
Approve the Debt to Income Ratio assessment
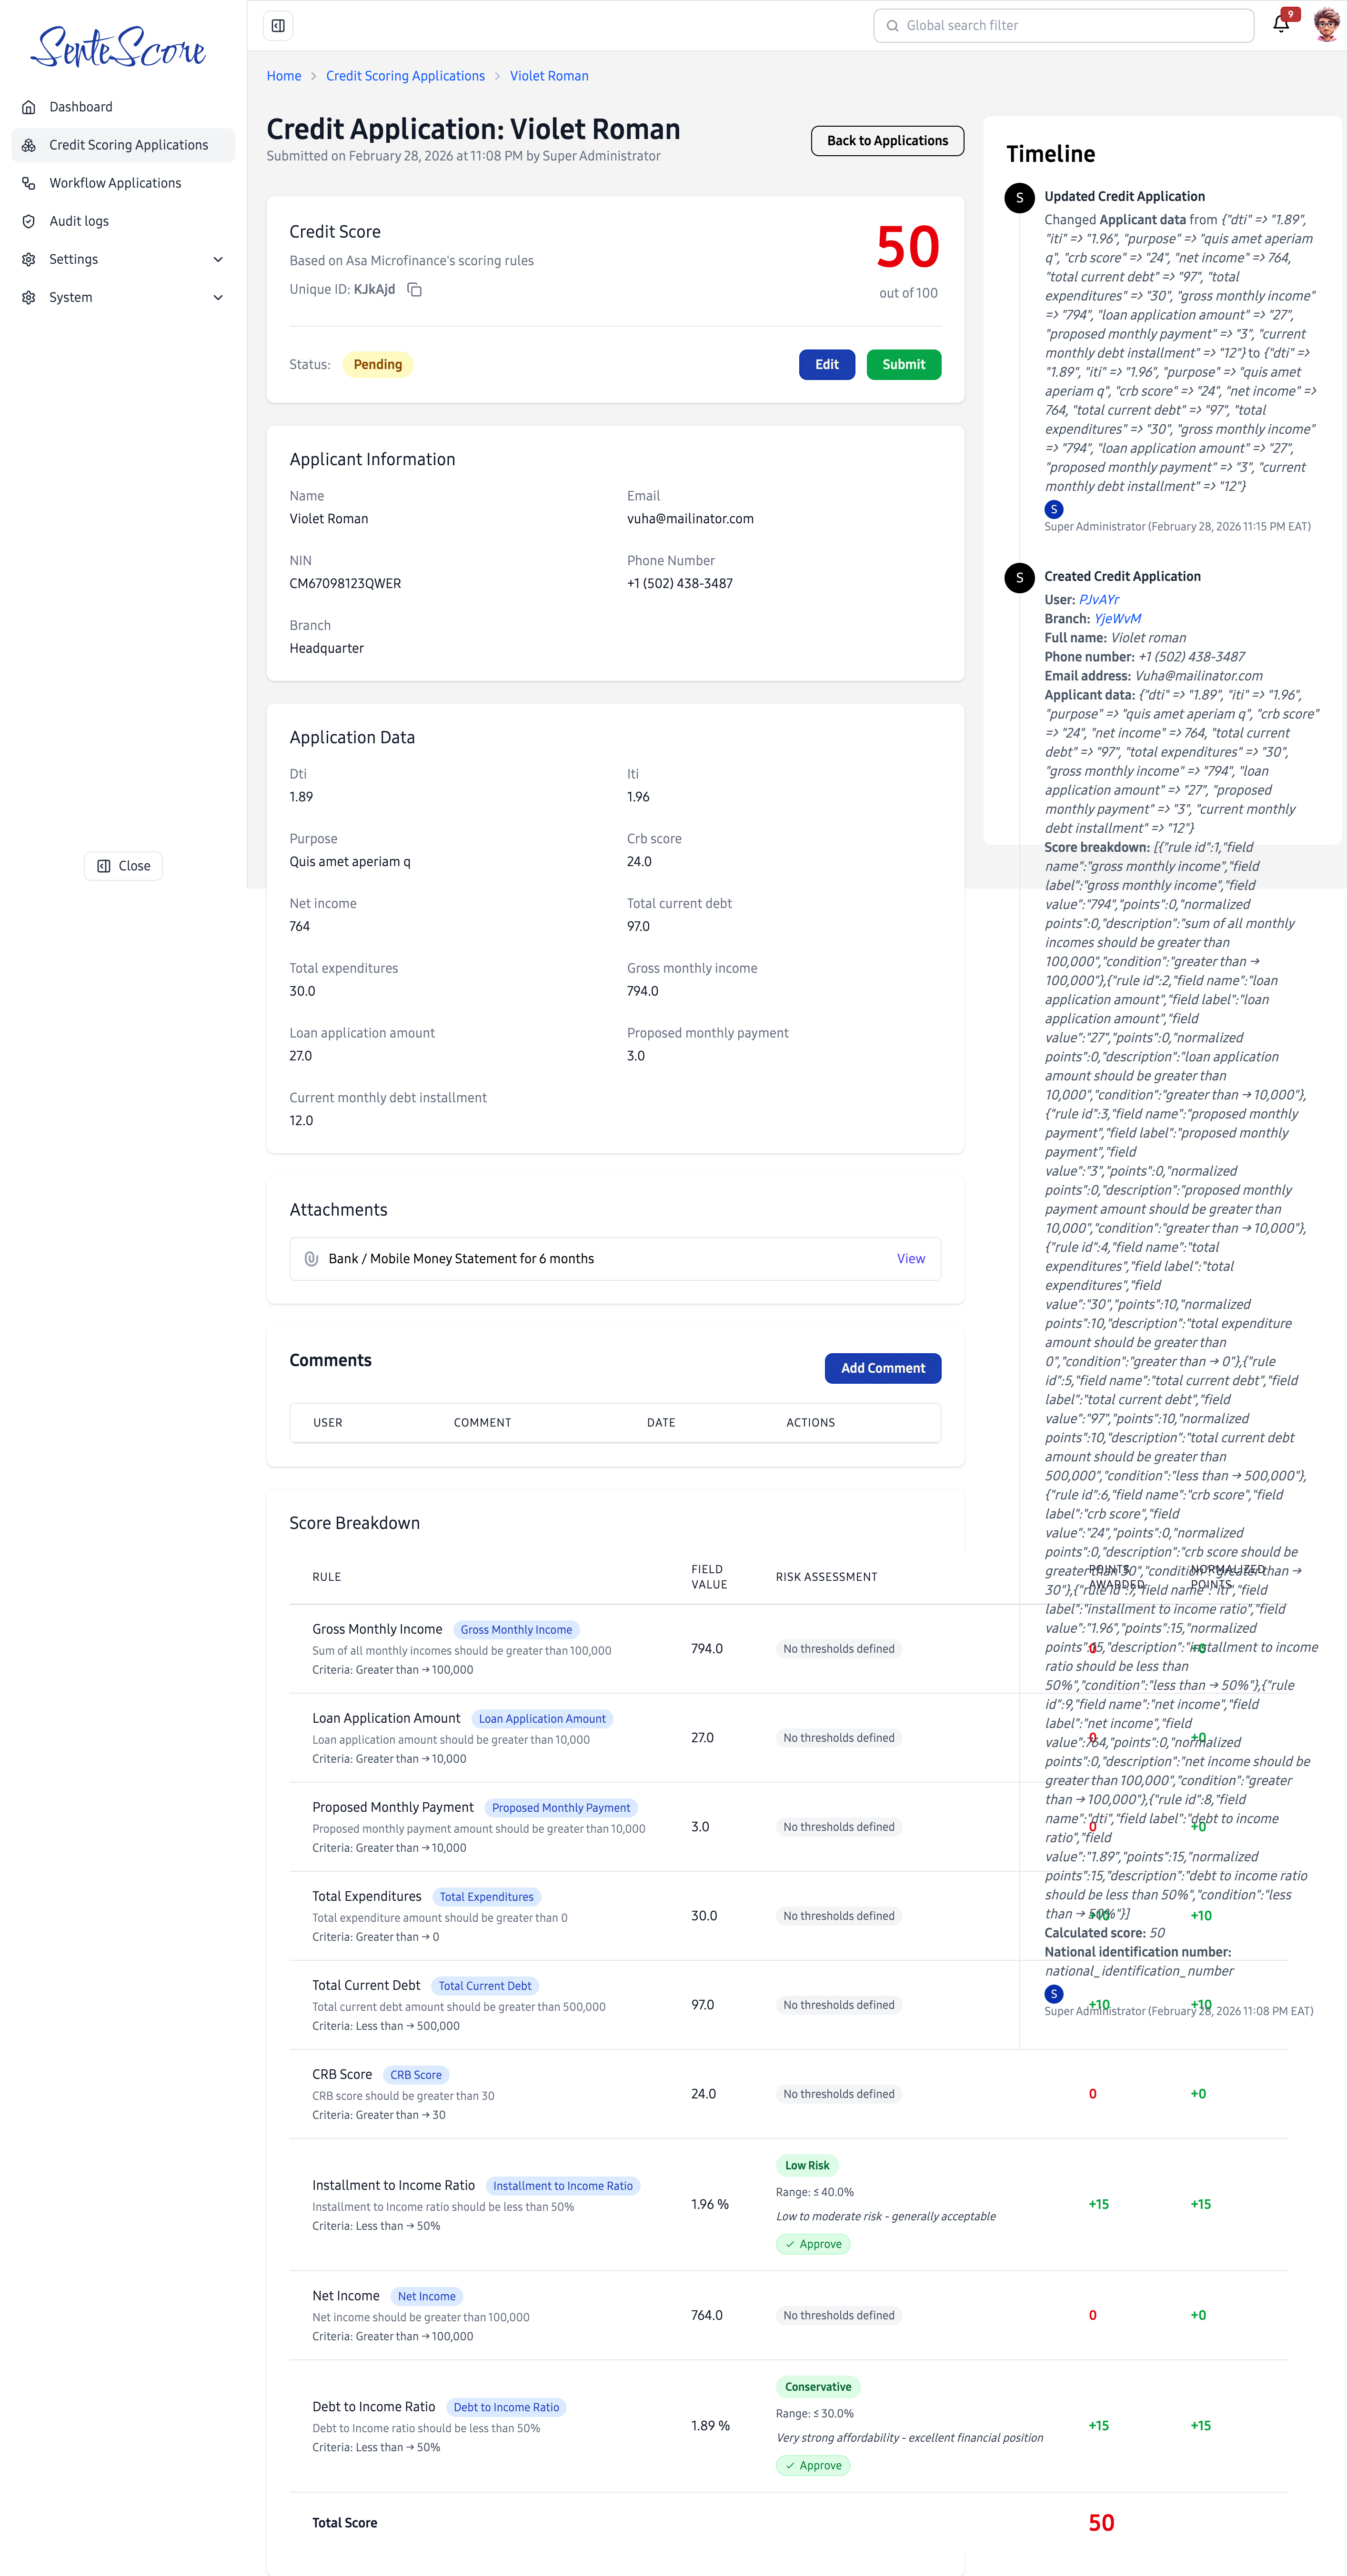tap(813, 2465)
